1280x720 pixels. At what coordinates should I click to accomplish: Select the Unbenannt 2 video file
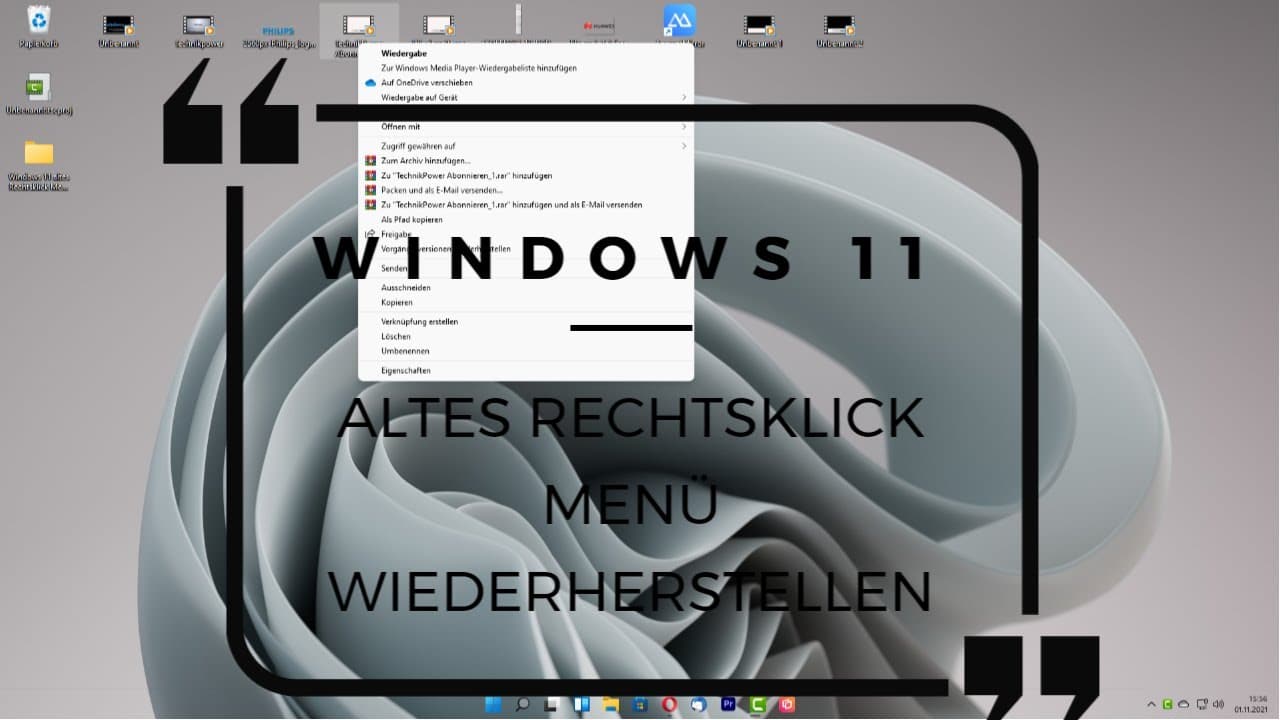(839, 28)
